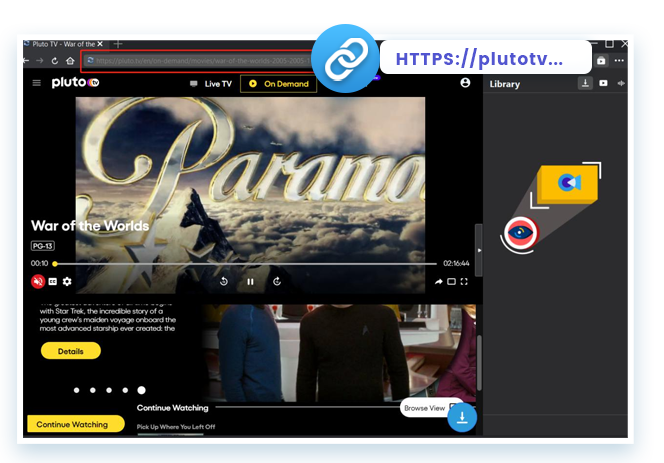Open the video store icon beside the address bar
The width and height of the screenshot is (664, 463).
[x=601, y=61]
